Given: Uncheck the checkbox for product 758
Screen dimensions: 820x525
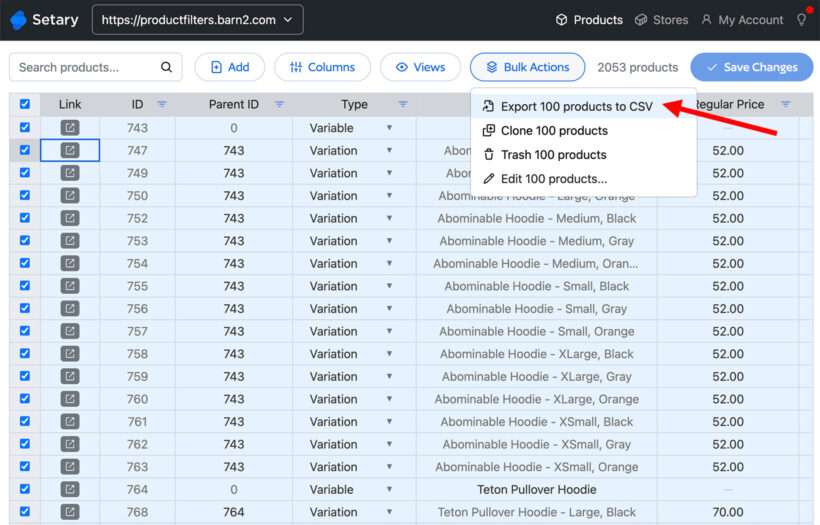Looking at the screenshot, I should 25,353.
